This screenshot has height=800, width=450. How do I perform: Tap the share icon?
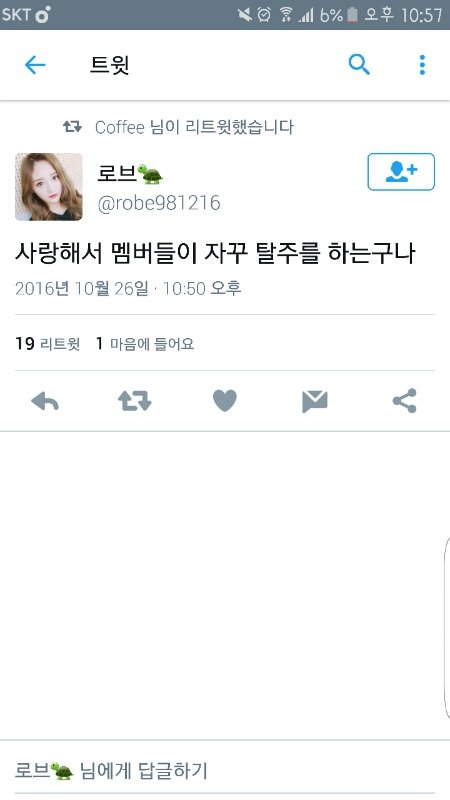(x=405, y=401)
